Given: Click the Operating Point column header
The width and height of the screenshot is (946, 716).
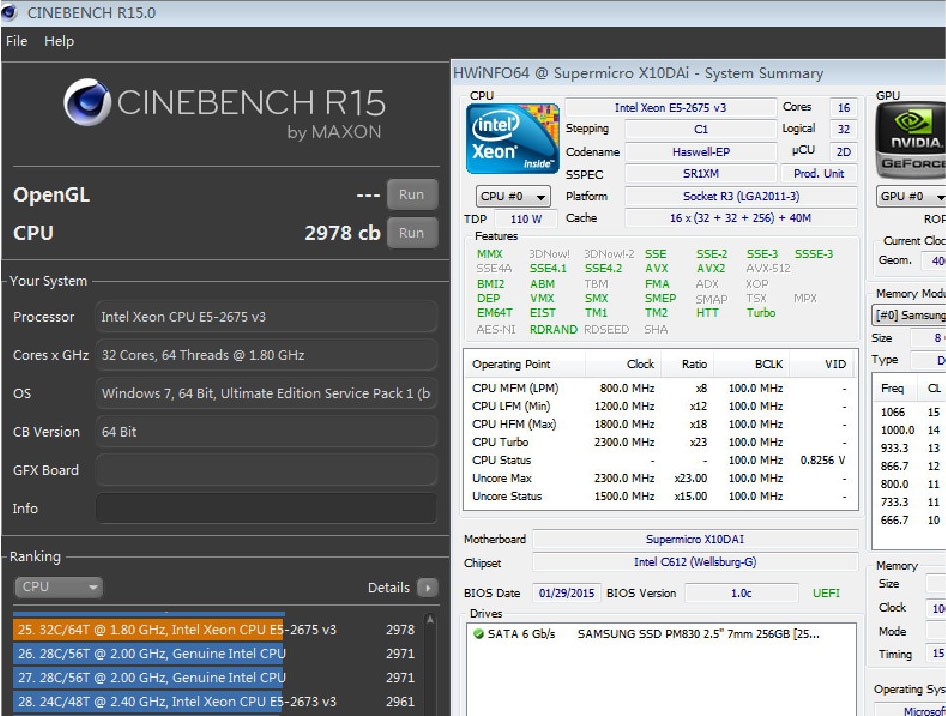Looking at the screenshot, I should (525, 364).
